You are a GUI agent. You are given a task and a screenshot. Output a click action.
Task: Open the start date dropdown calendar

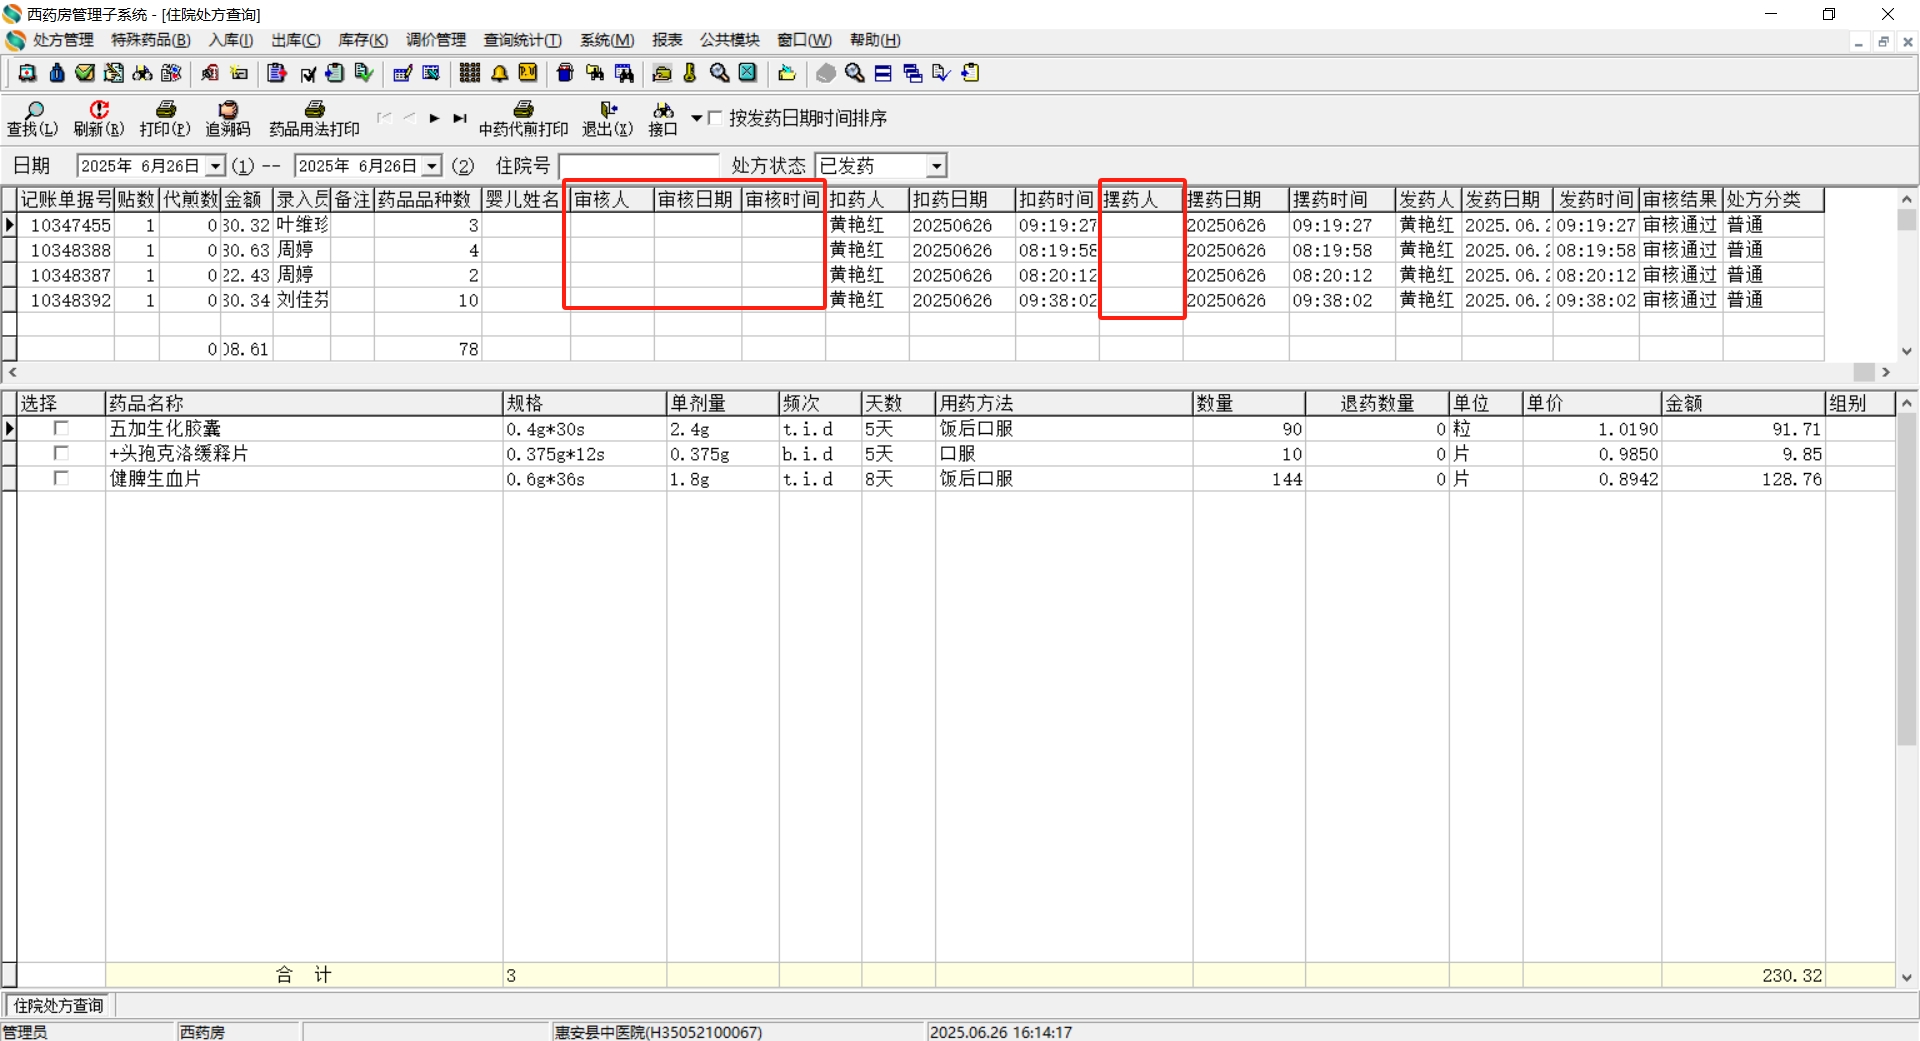click(215, 166)
